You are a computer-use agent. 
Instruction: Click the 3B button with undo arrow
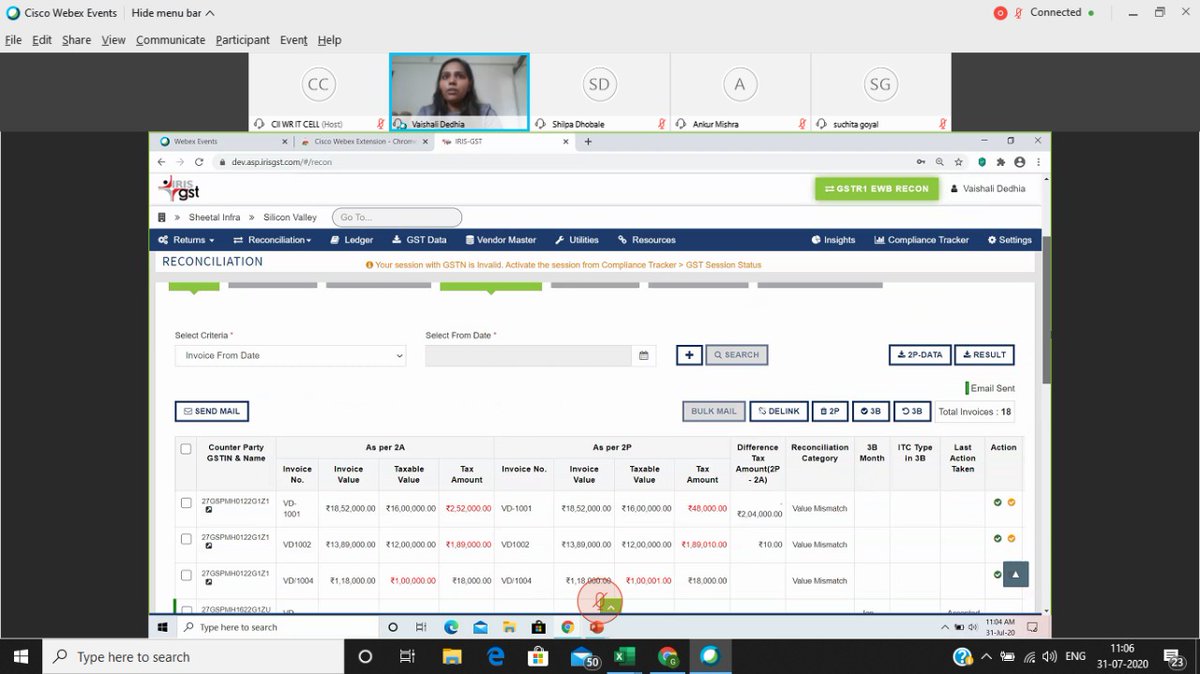911,411
